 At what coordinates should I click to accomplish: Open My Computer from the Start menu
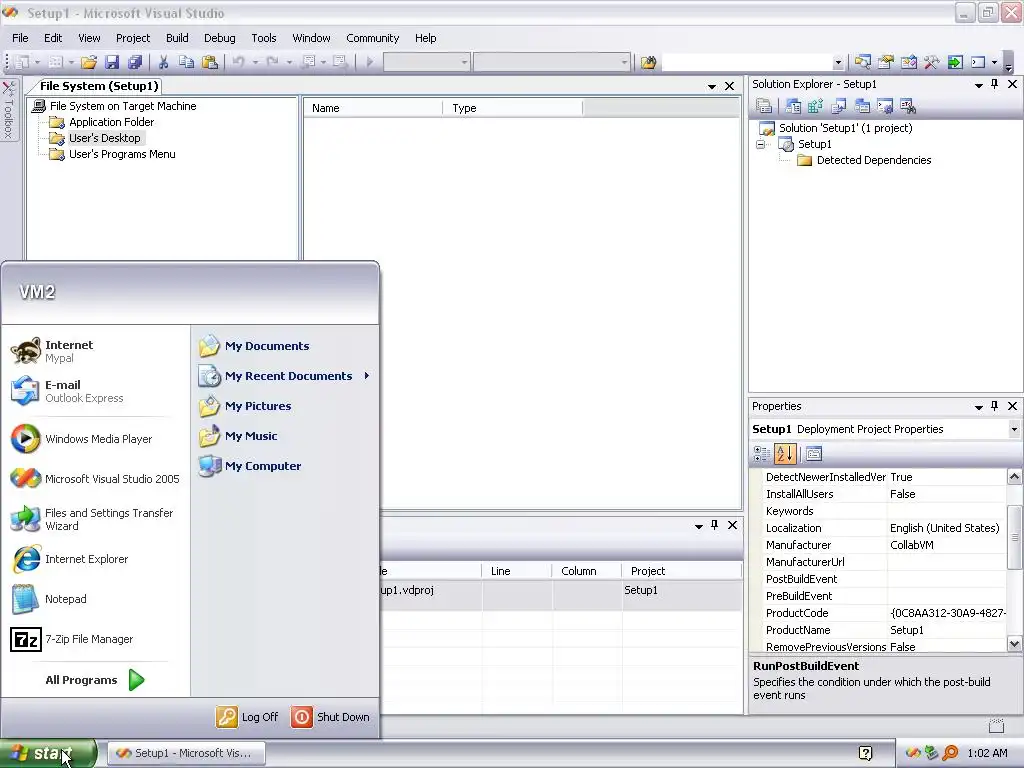click(250, 466)
